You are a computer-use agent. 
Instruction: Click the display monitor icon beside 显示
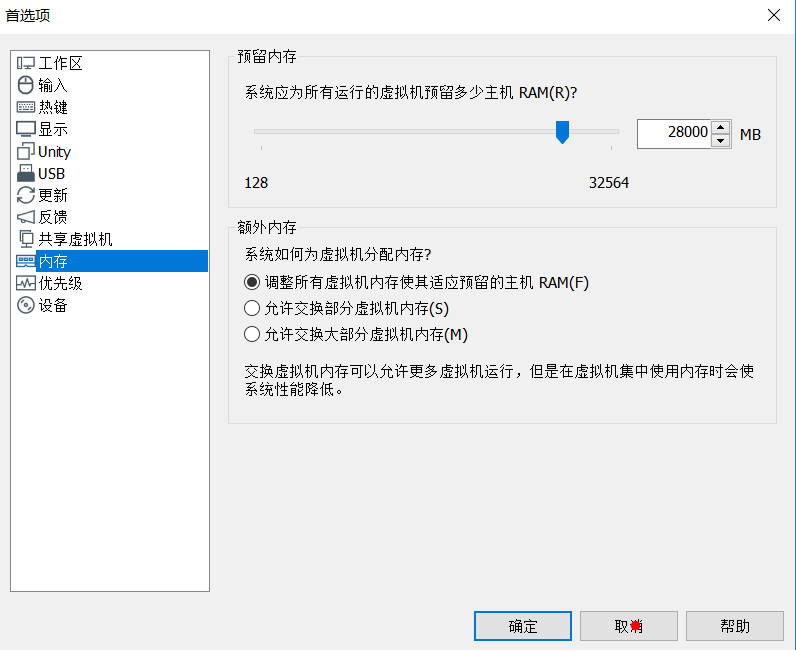(x=25, y=129)
